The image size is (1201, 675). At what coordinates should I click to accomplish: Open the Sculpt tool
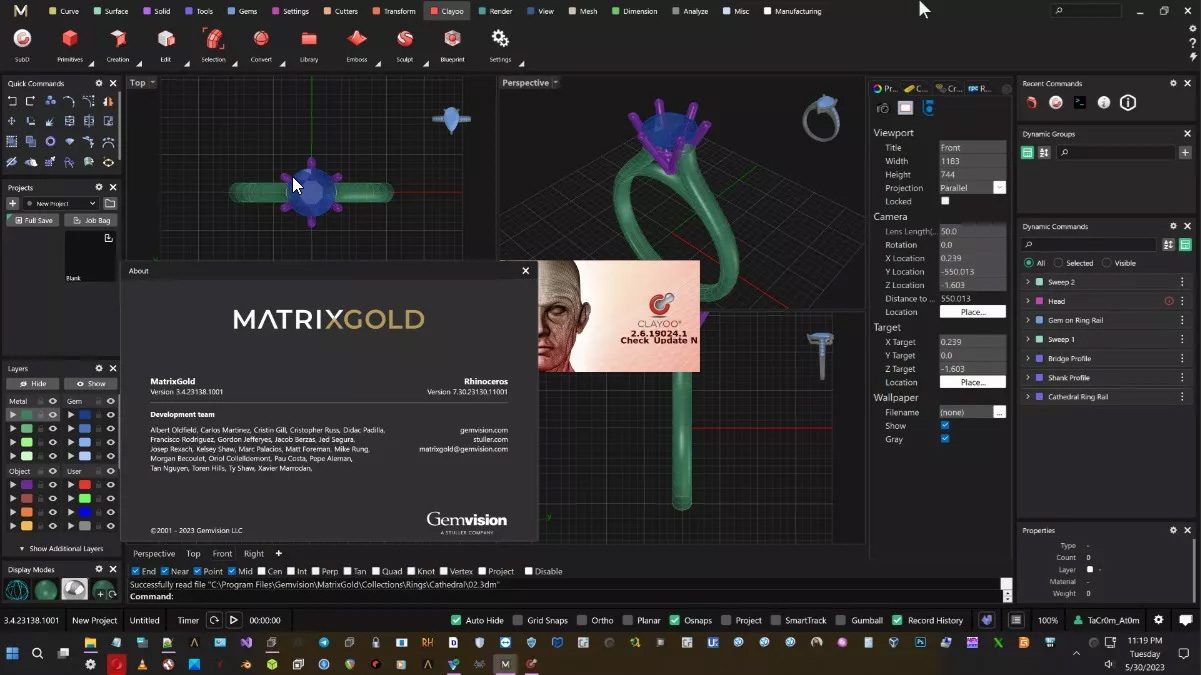tap(405, 39)
